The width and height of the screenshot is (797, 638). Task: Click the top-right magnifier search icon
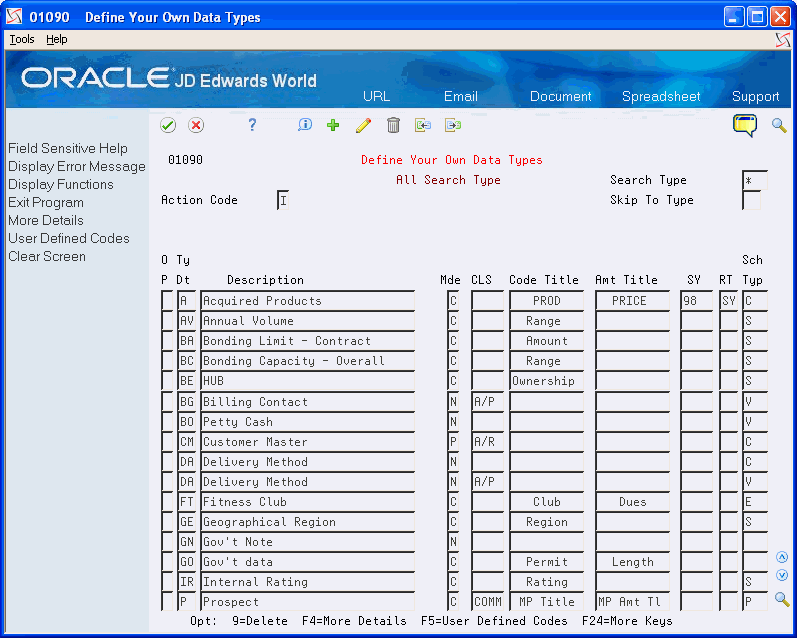779,125
